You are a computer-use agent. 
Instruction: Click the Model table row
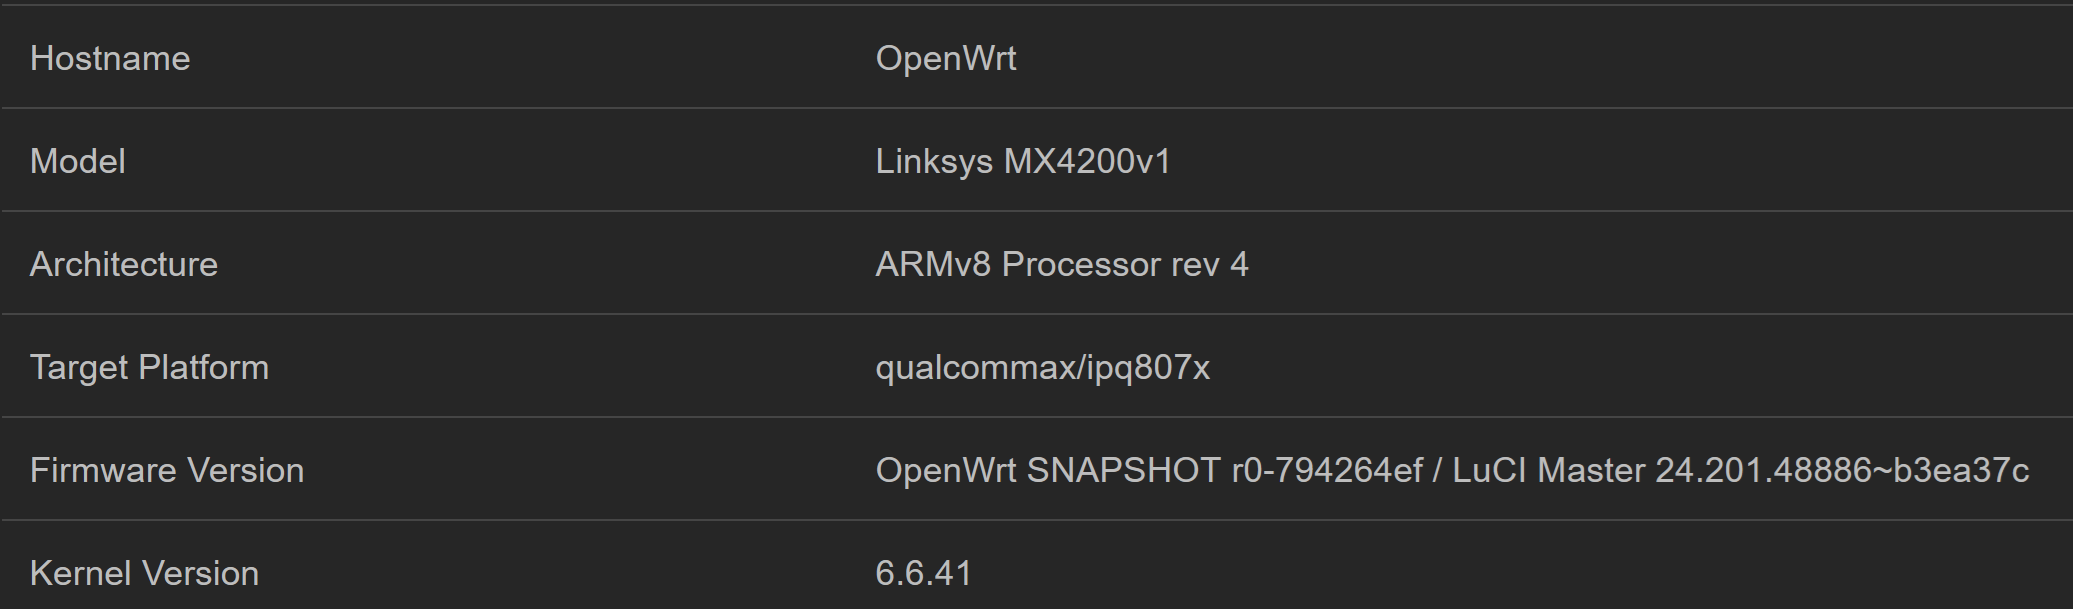[x=1036, y=160]
